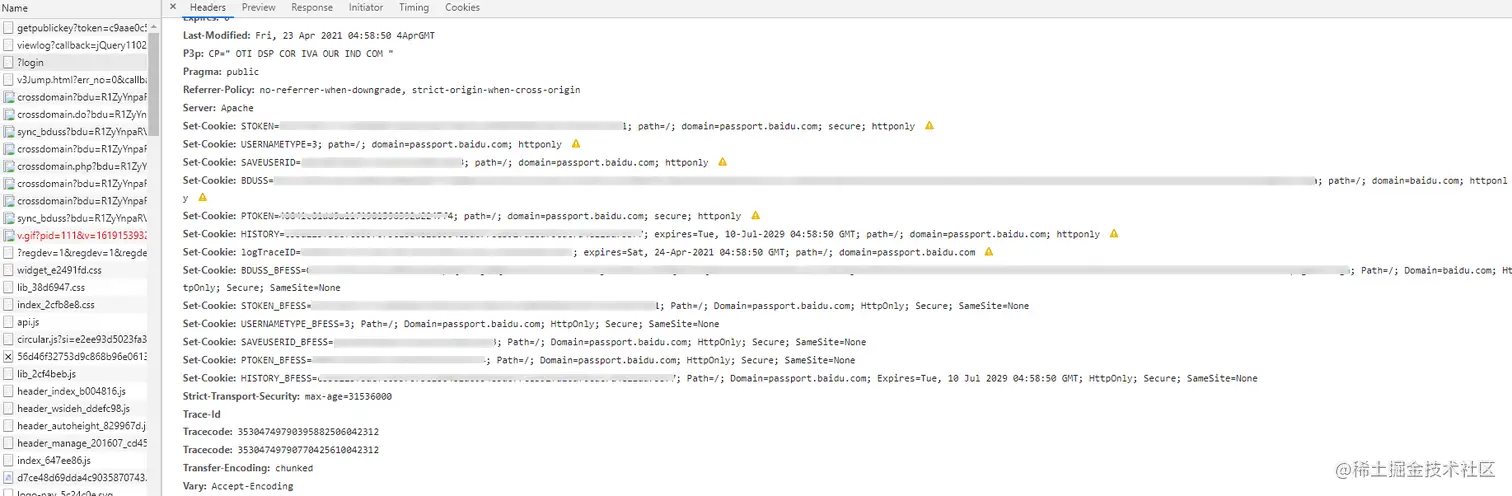Viewport: 1512px width, 496px height.
Task: Click warning icon on USERNAMETYPE=3 cookie line
Action: tap(575, 144)
